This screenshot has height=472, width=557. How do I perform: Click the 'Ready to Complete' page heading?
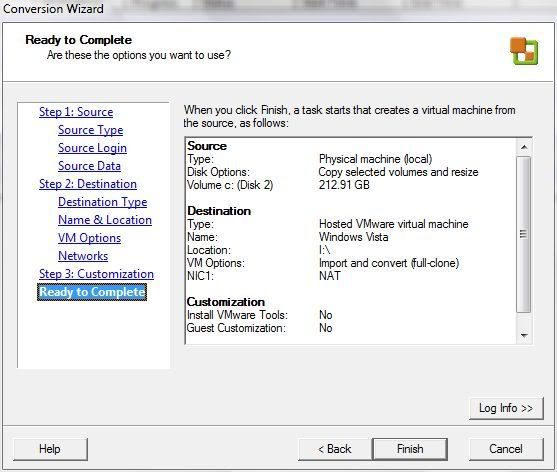coord(79,40)
